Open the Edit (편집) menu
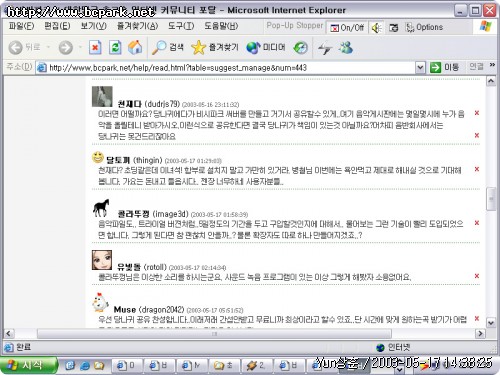500x375 pixels. click(x=57, y=26)
